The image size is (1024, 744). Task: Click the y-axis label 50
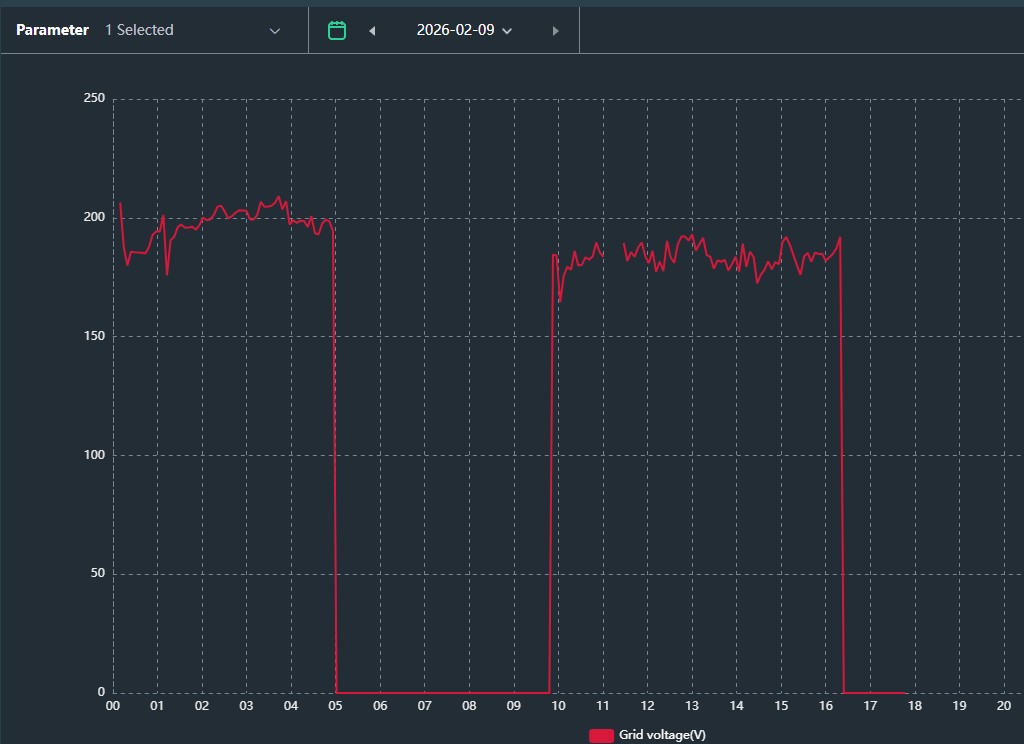coord(97,574)
